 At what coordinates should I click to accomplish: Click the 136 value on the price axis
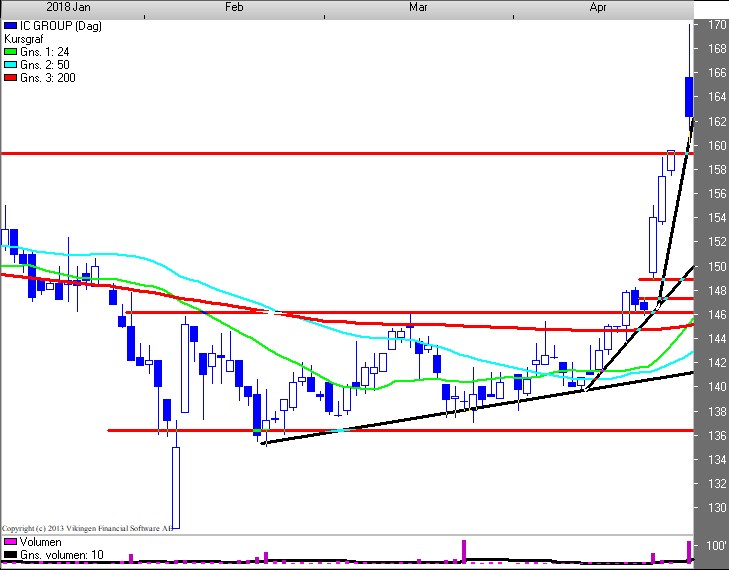[716, 435]
